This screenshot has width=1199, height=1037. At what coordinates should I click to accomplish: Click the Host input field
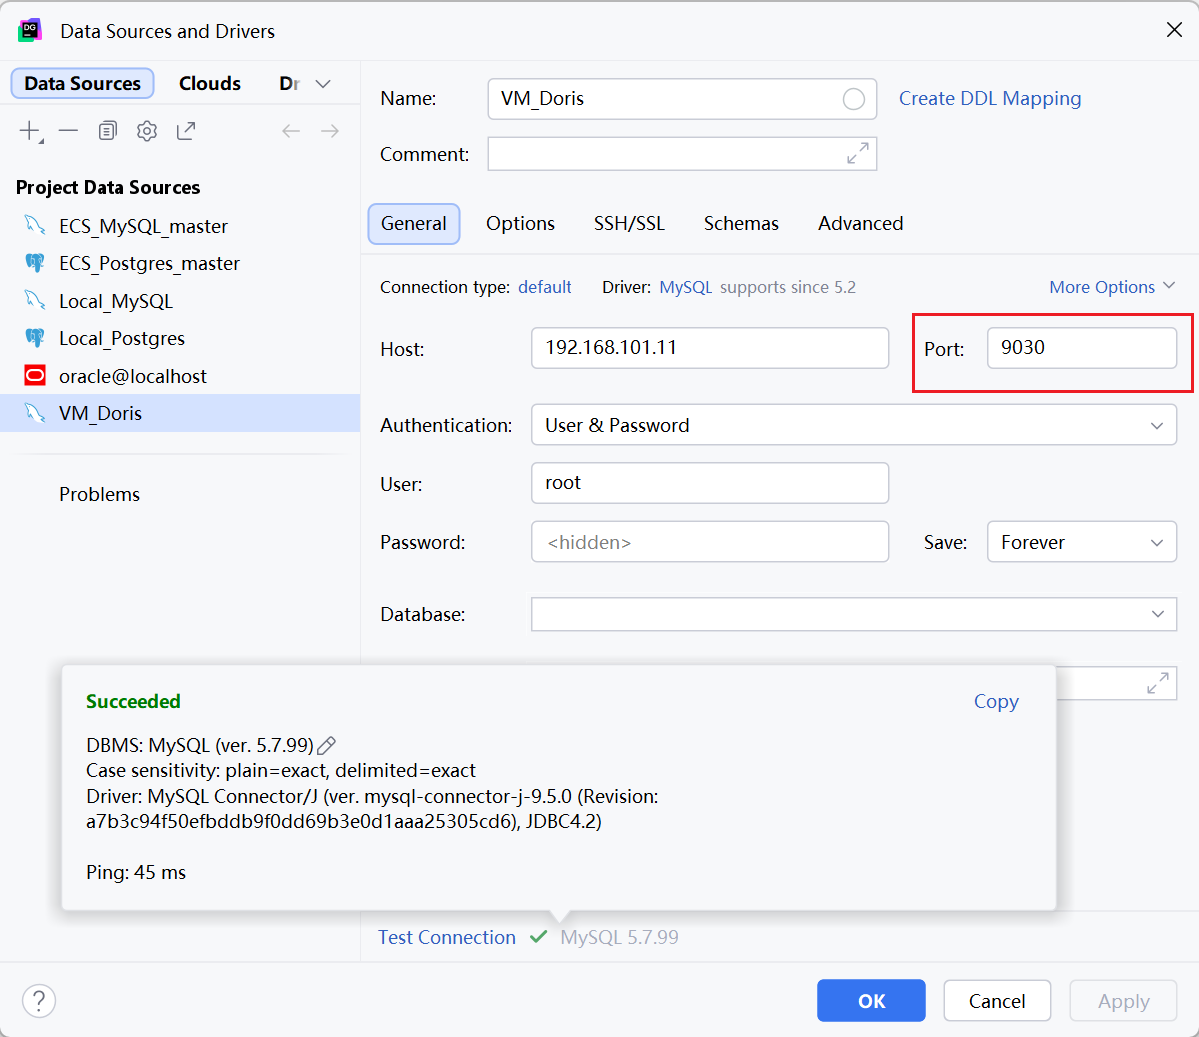[710, 348]
